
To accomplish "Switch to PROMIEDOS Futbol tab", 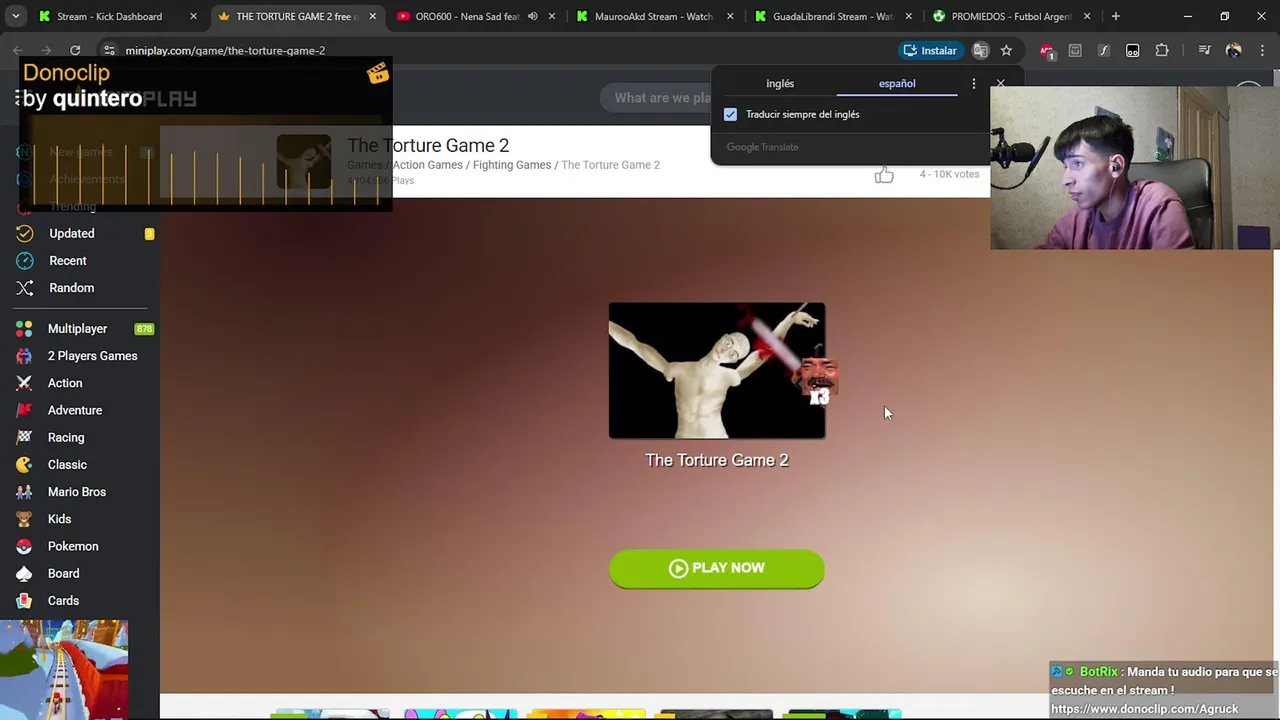I will tap(1010, 16).
